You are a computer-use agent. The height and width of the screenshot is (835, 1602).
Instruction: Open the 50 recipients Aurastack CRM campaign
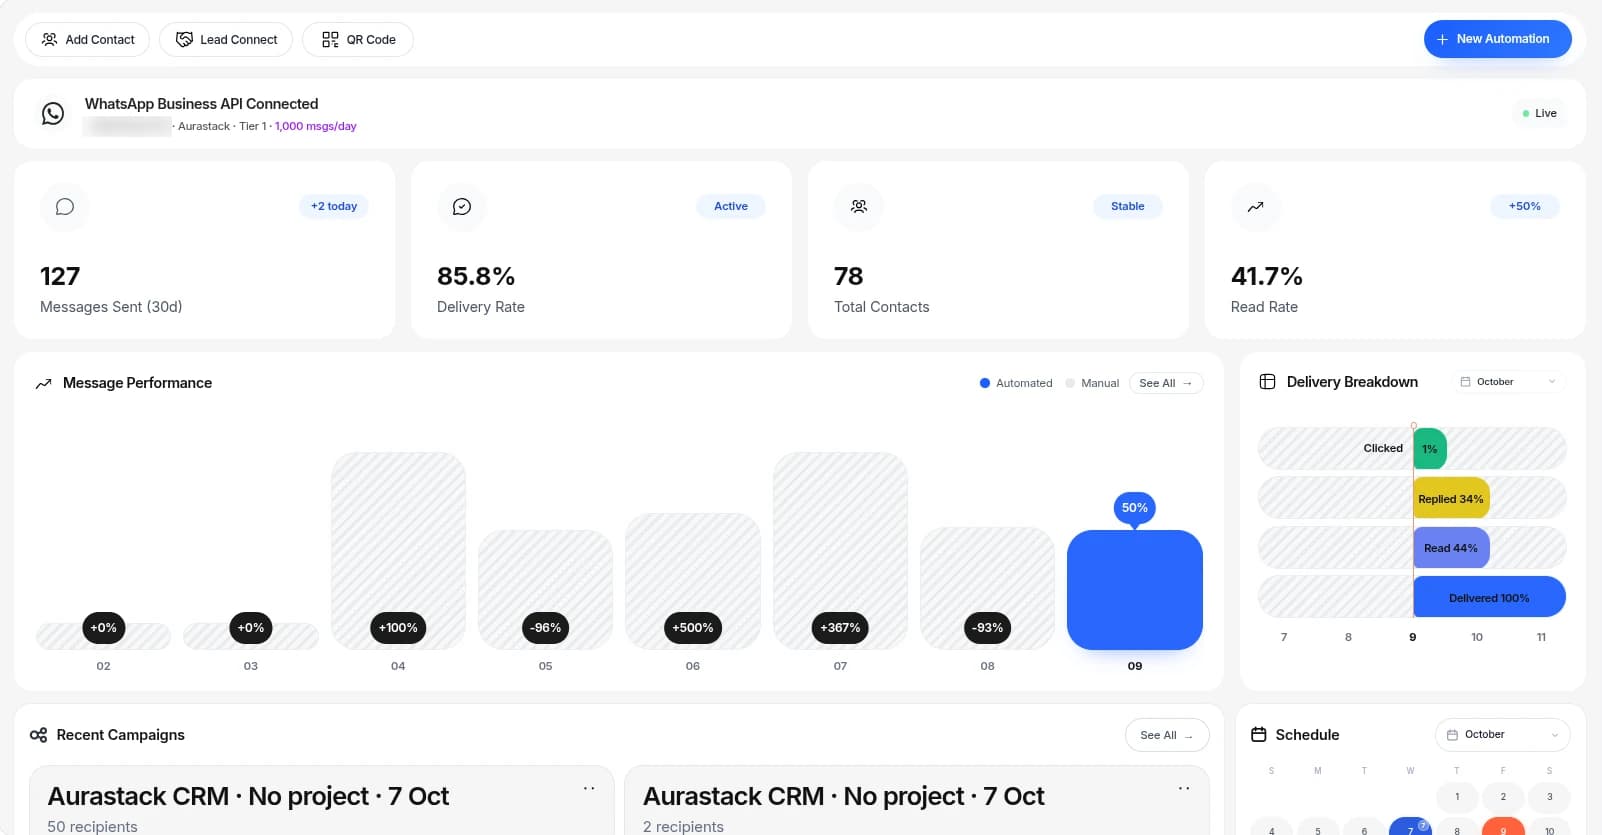321,801
